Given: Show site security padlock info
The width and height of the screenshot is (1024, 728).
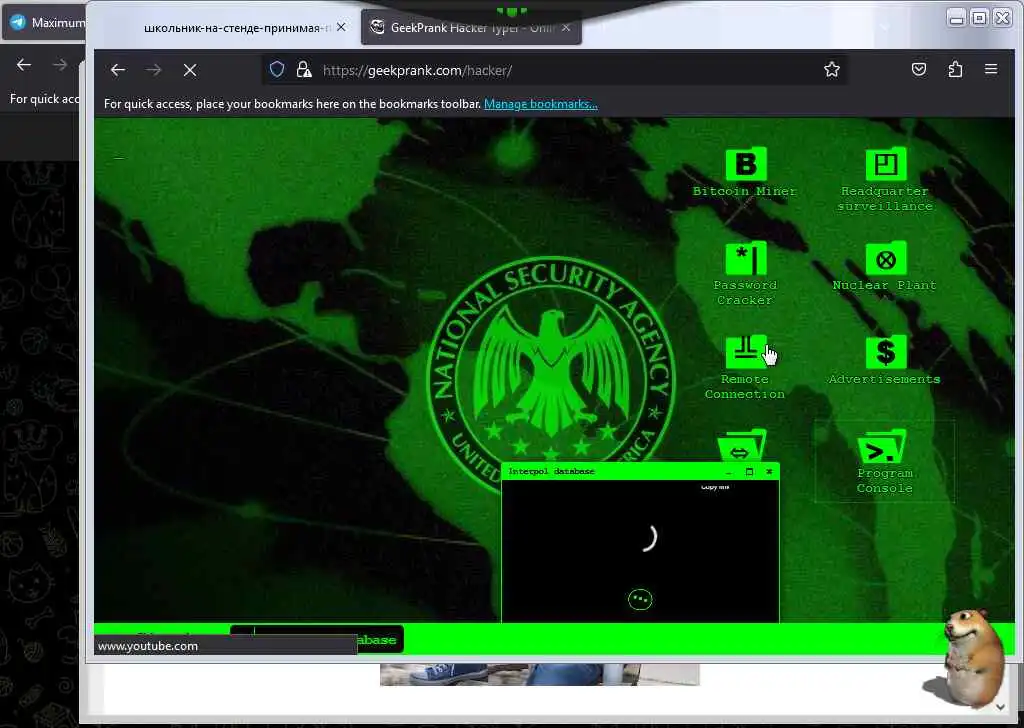Looking at the screenshot, I should tap(304, 69).
